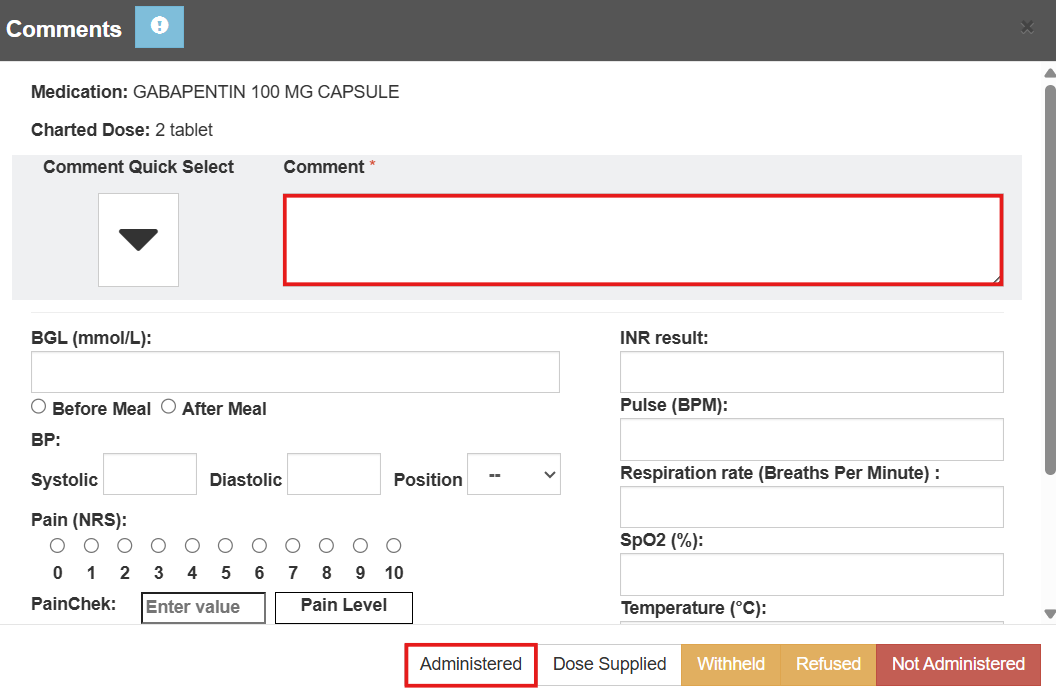Screen dimensions: 1056x698
Task: Focus the Systolic blood pressure field
Action: tap(150, 474)
